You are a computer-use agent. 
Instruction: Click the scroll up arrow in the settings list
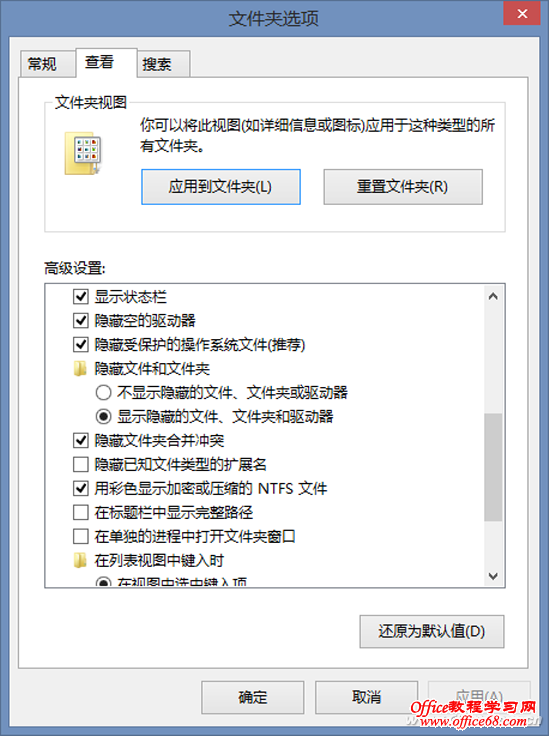pos(493,296)
